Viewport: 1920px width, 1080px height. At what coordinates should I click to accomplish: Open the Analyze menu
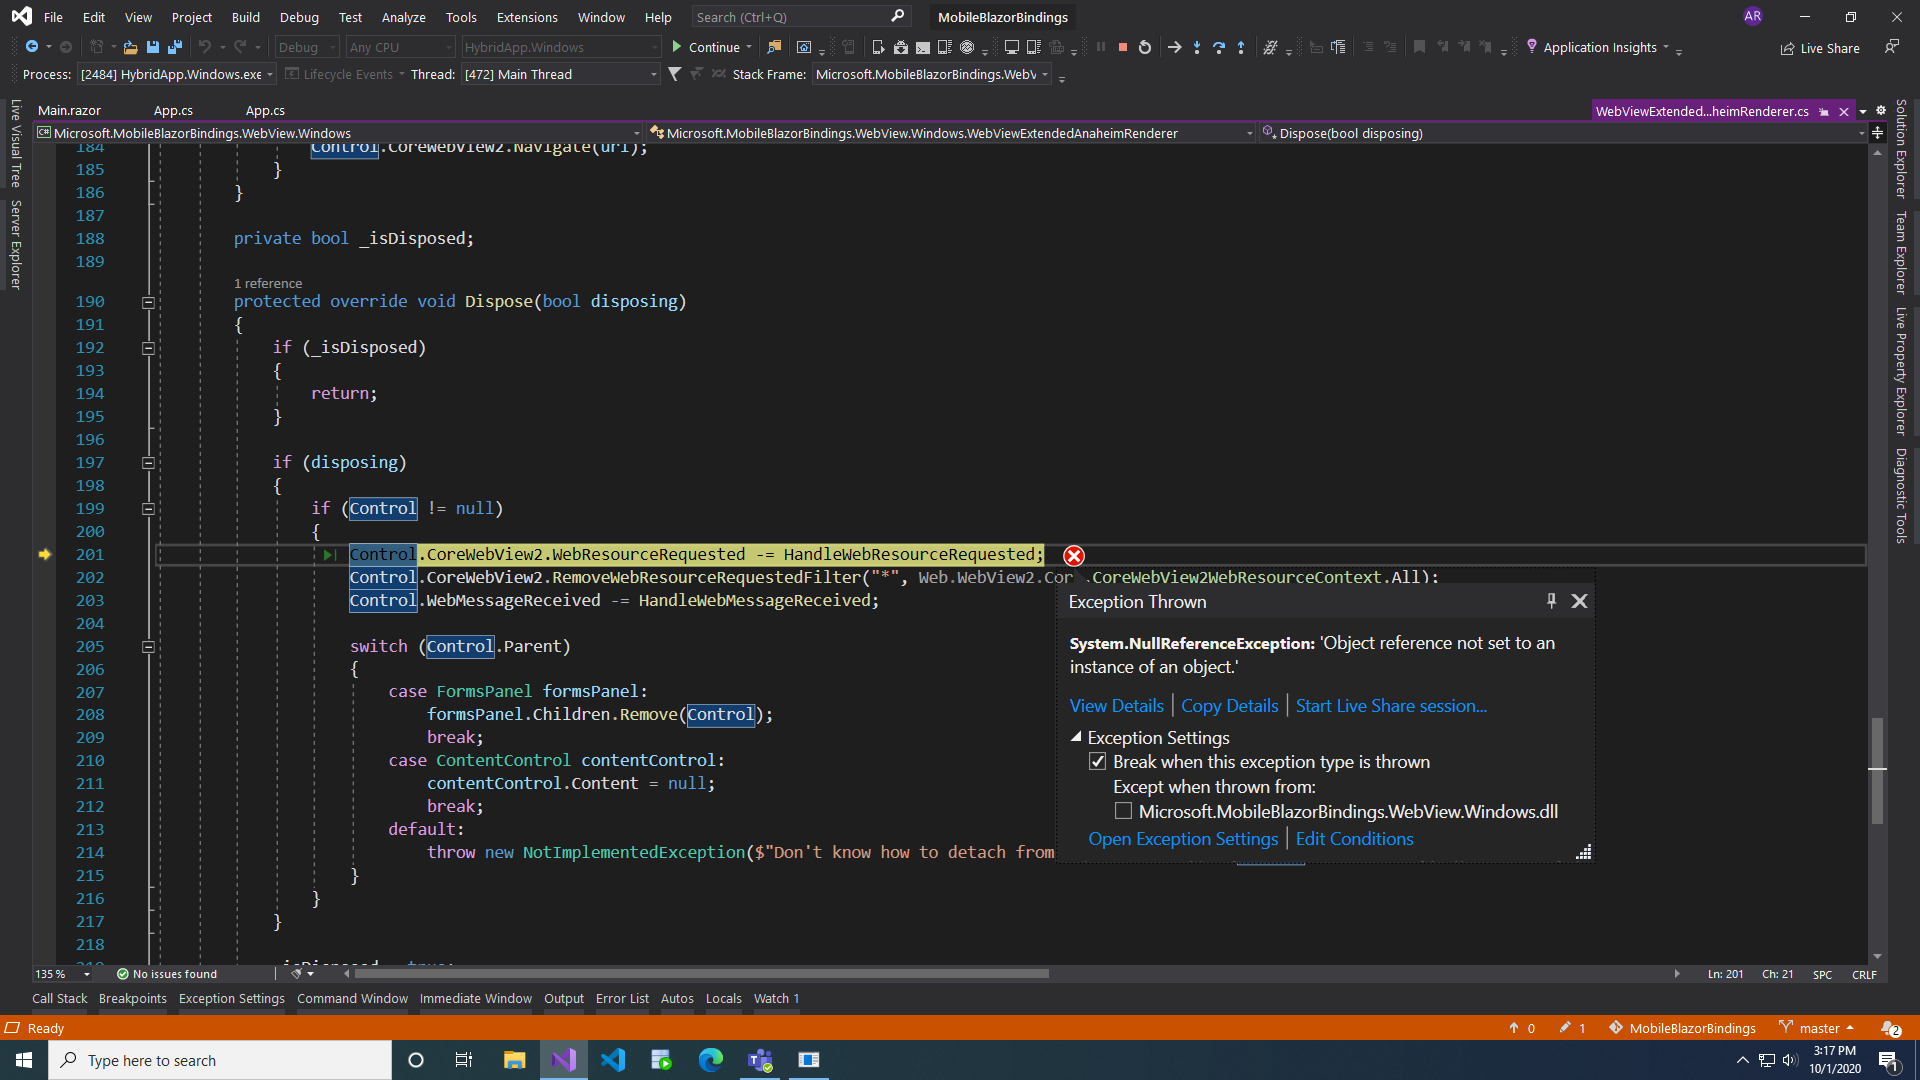click(403, 16)
